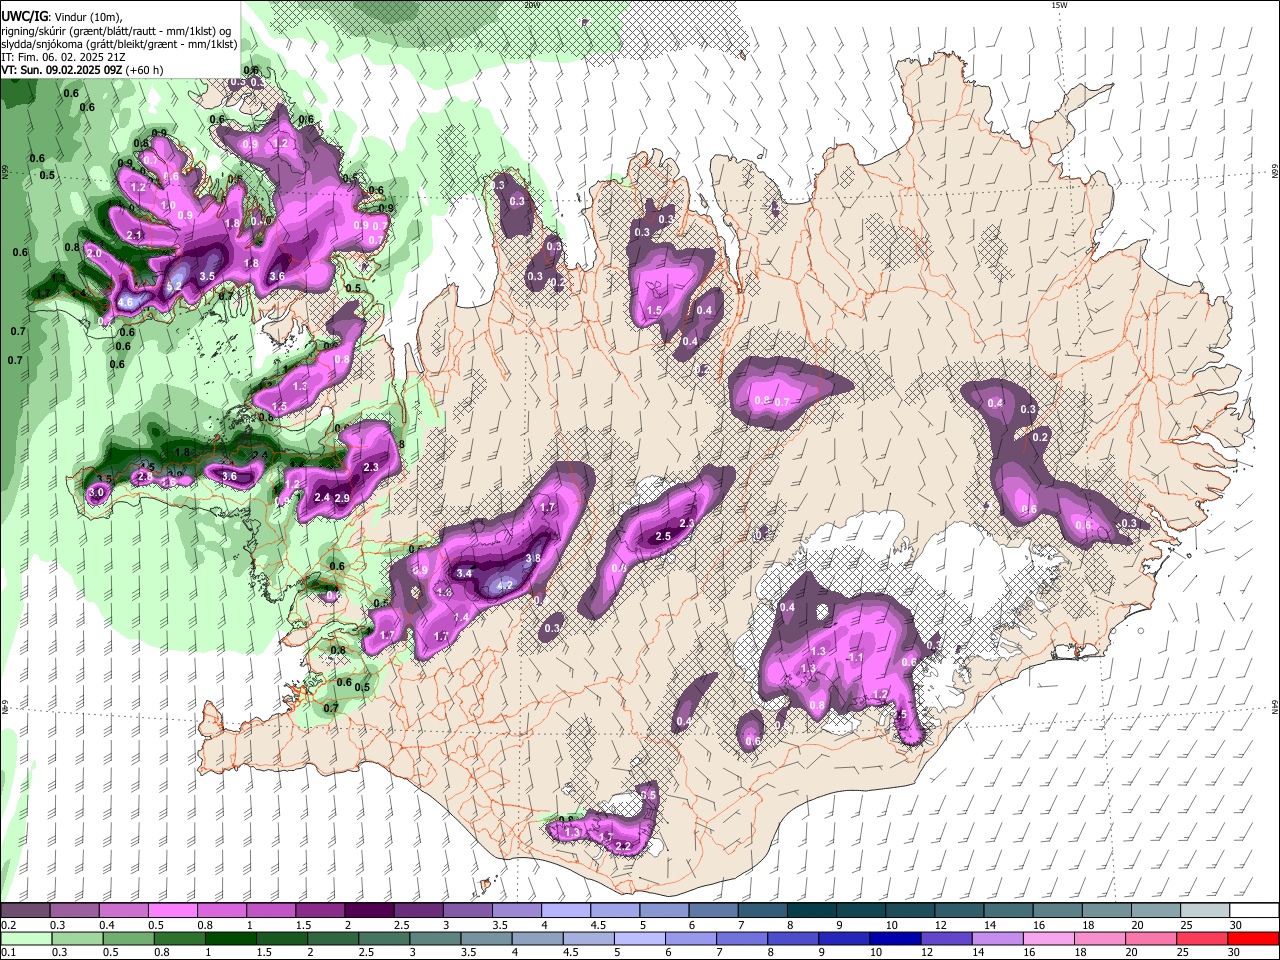Screen dimensions: 1280x960
Task: Select upper legend swatch between 6 and 7
Action: [713, 911]
